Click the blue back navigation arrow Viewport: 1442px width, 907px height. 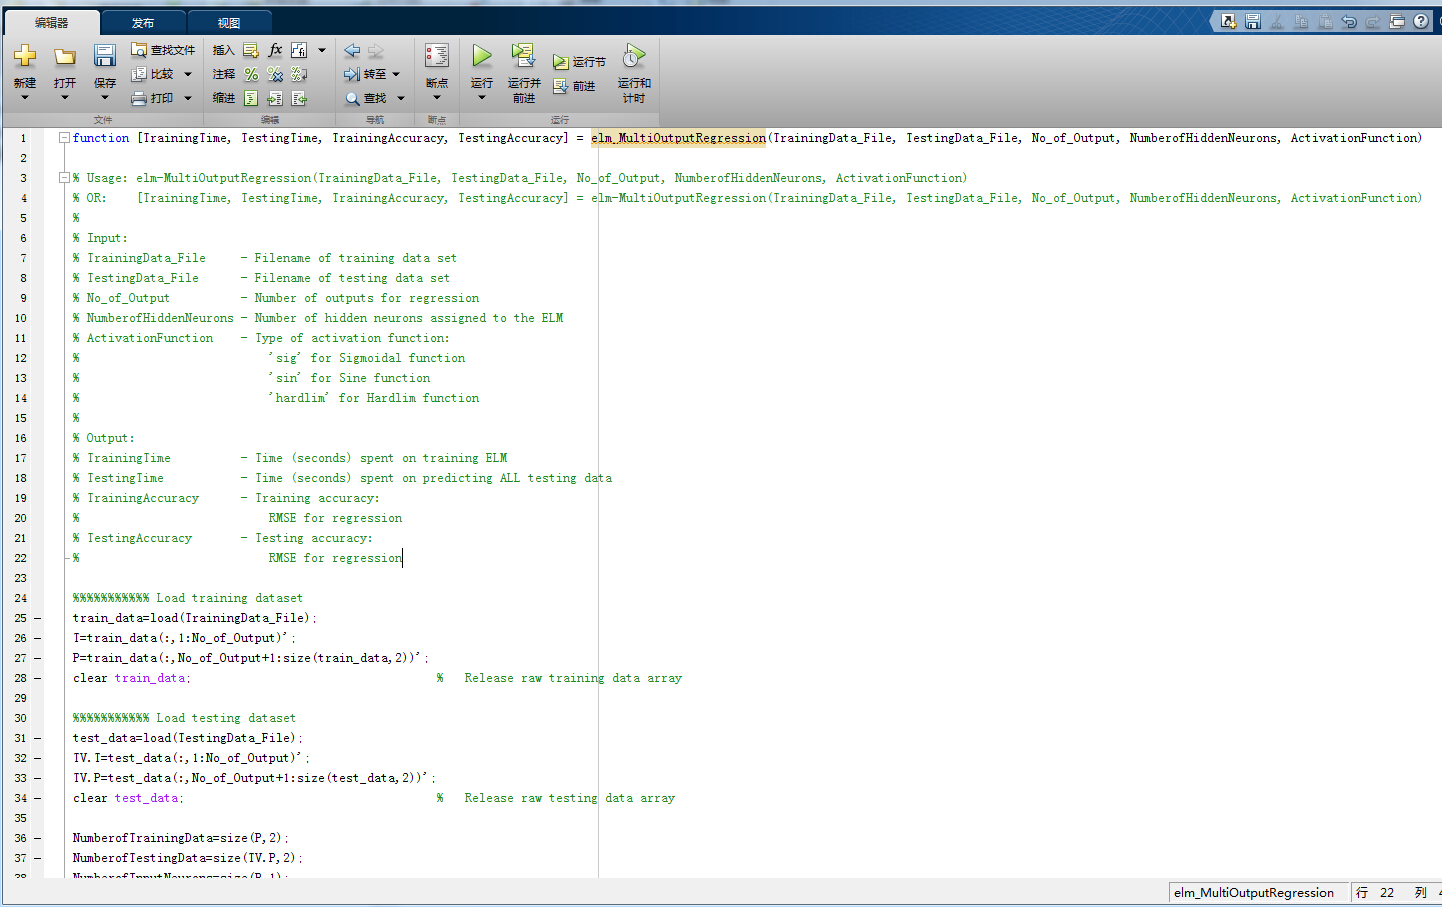(x=352, y=50)
